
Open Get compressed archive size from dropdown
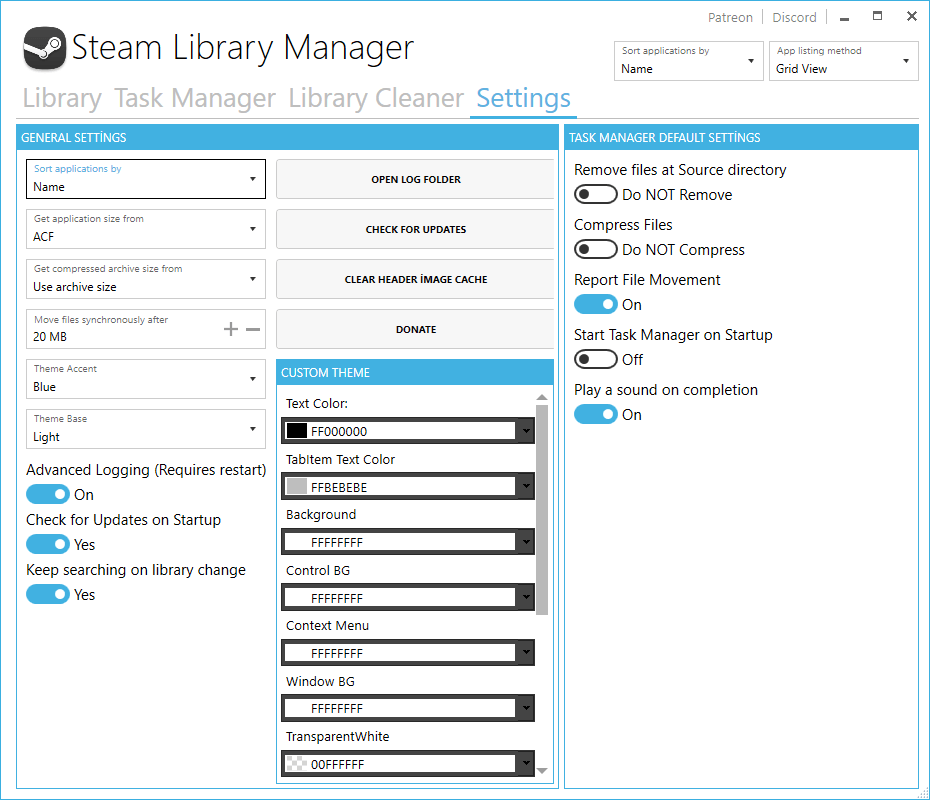(x=146, y=279)
